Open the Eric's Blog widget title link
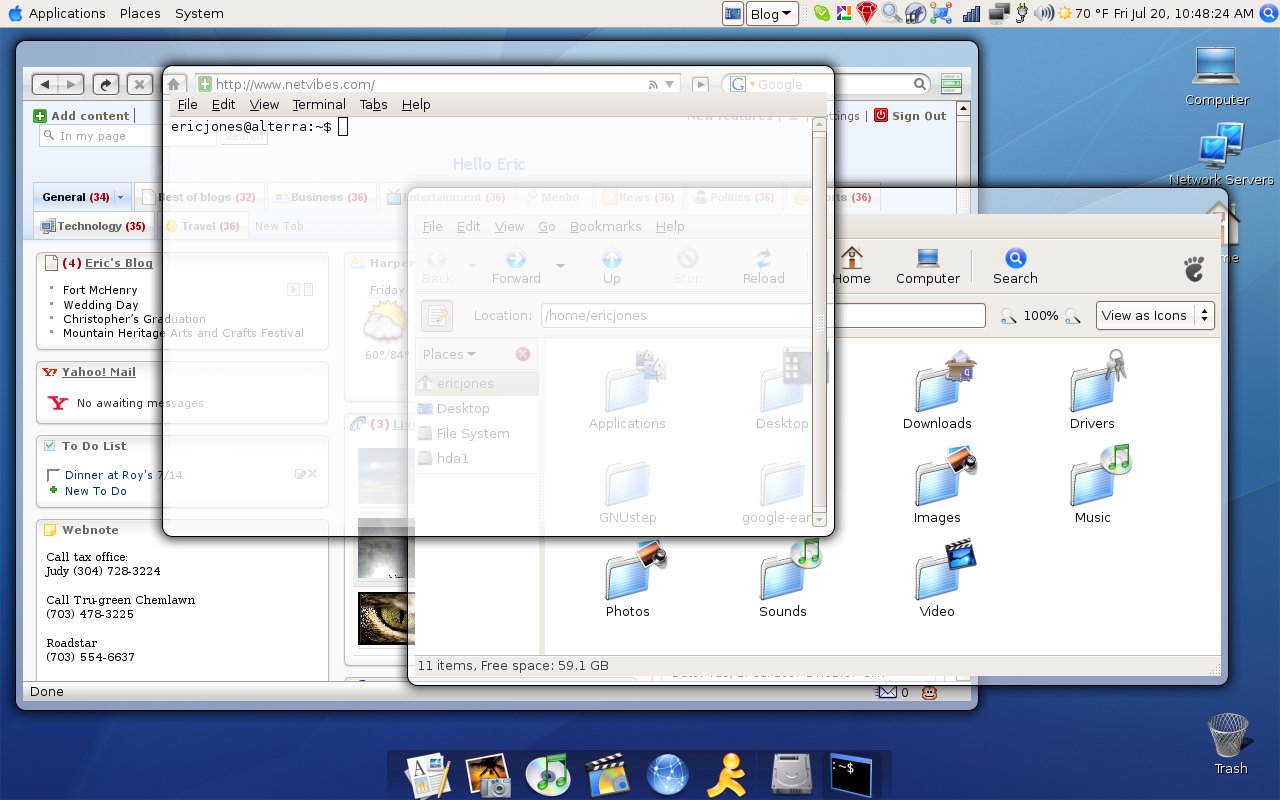This screenshot has height=800, width=1280. click(x=118, y=263)
